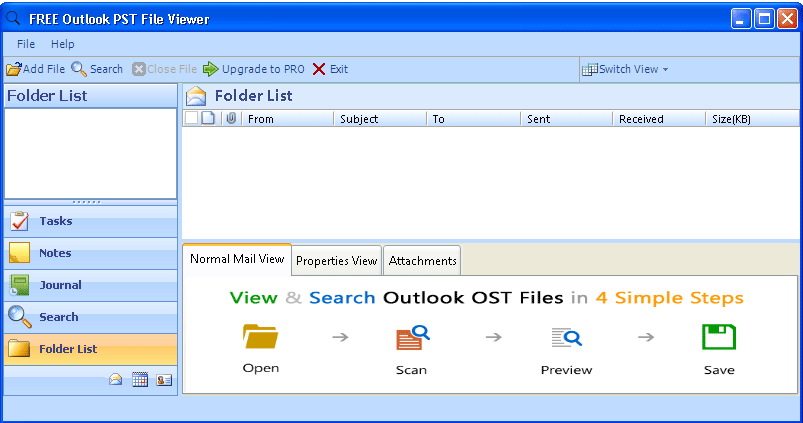
Task: Select Tasks in the navigation pane
Action: pyautogui.click(x=91, y=221)
